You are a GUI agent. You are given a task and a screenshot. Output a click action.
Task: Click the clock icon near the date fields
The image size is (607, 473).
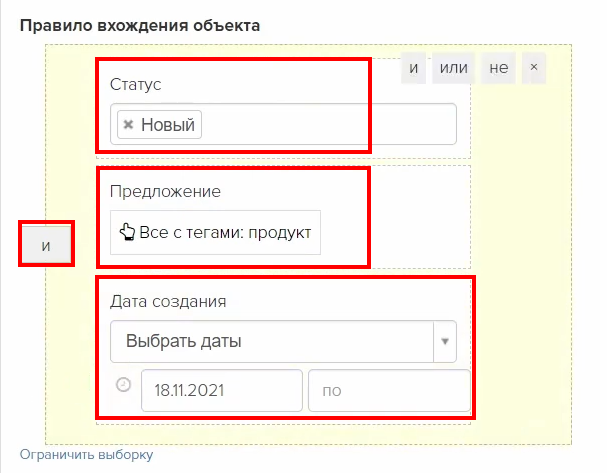click(x=123, y=383)
